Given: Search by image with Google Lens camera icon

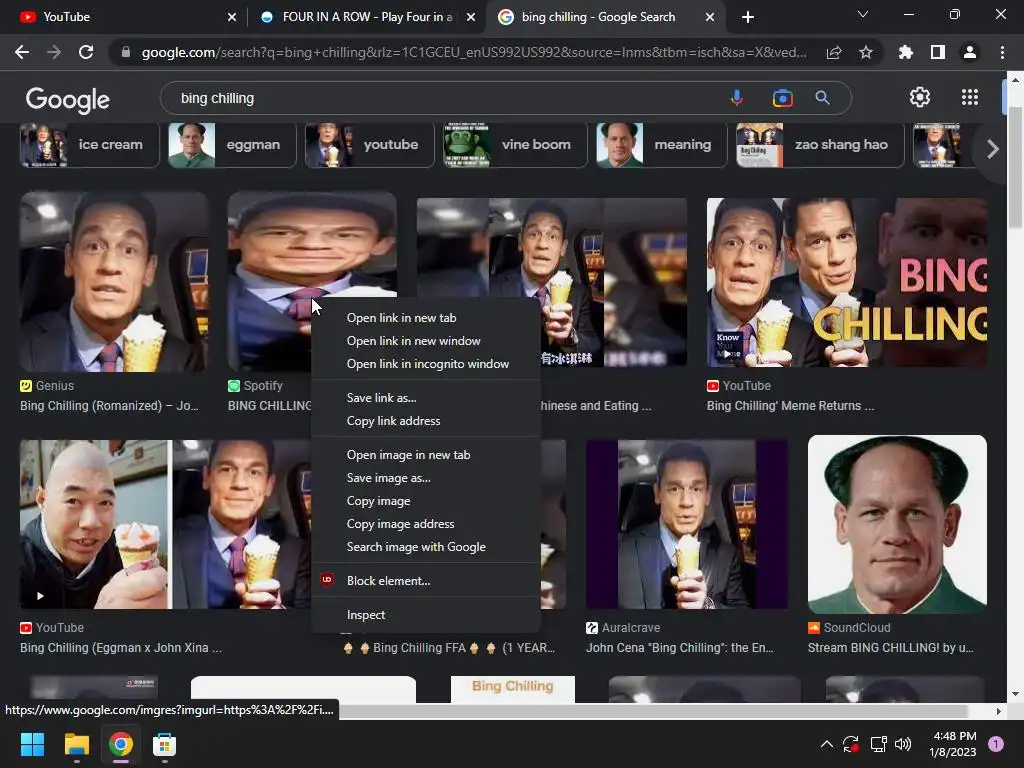Looking at the screenshot, I should [x=782, y=98].
